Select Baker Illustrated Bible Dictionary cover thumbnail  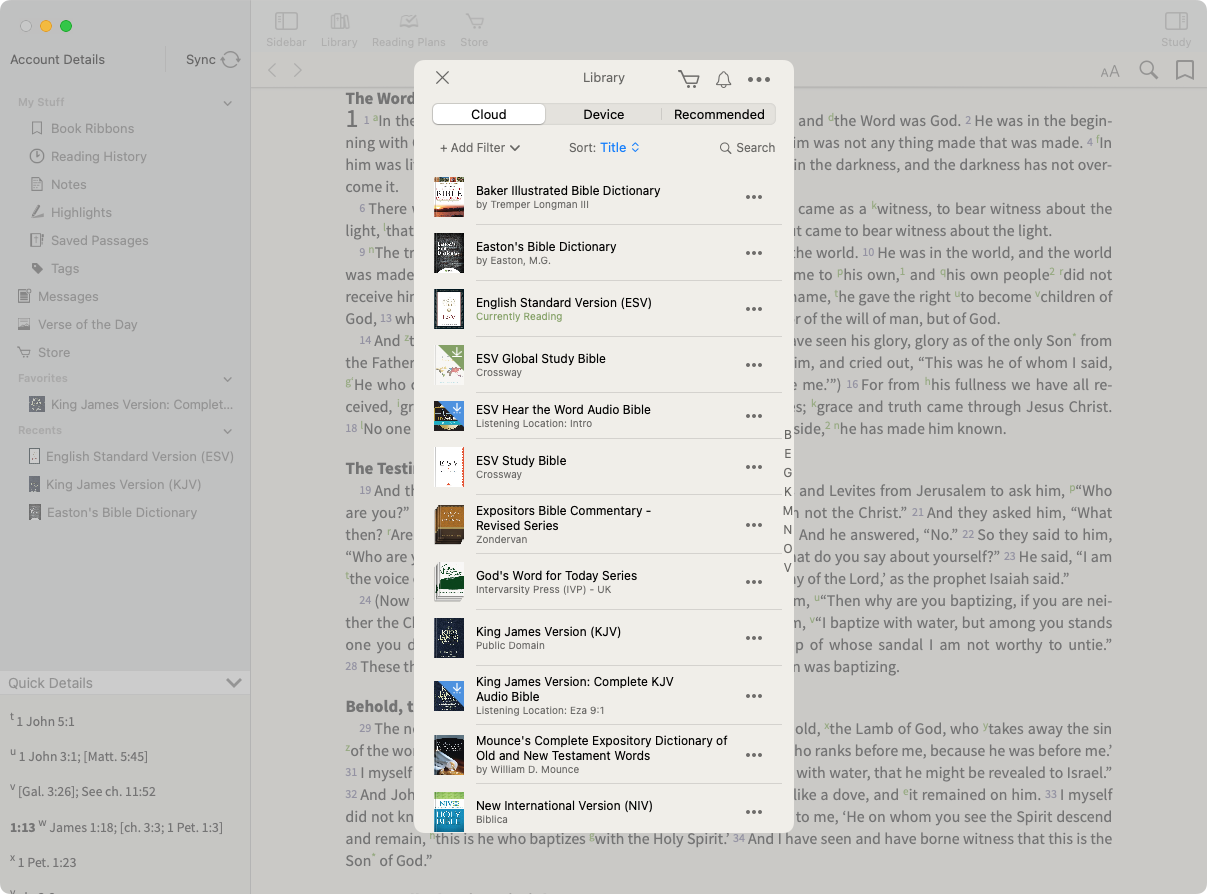(x=449, y=197)
